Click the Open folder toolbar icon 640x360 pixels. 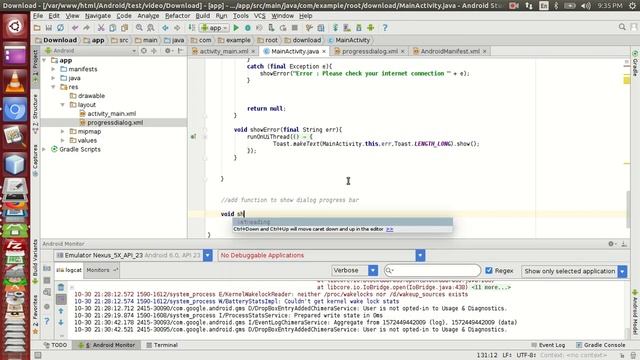[37, 28]
